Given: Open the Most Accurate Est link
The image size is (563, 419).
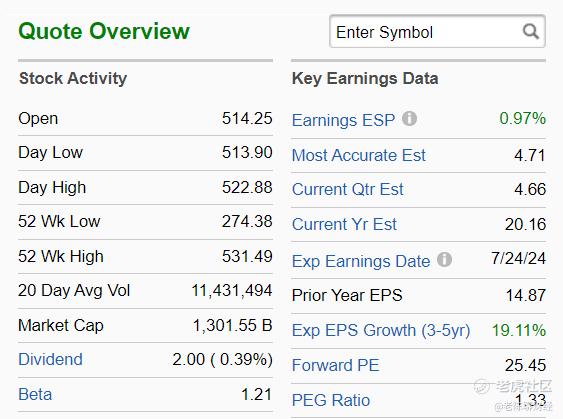Looking at the screenshot, I should click(x=358, y=155).
